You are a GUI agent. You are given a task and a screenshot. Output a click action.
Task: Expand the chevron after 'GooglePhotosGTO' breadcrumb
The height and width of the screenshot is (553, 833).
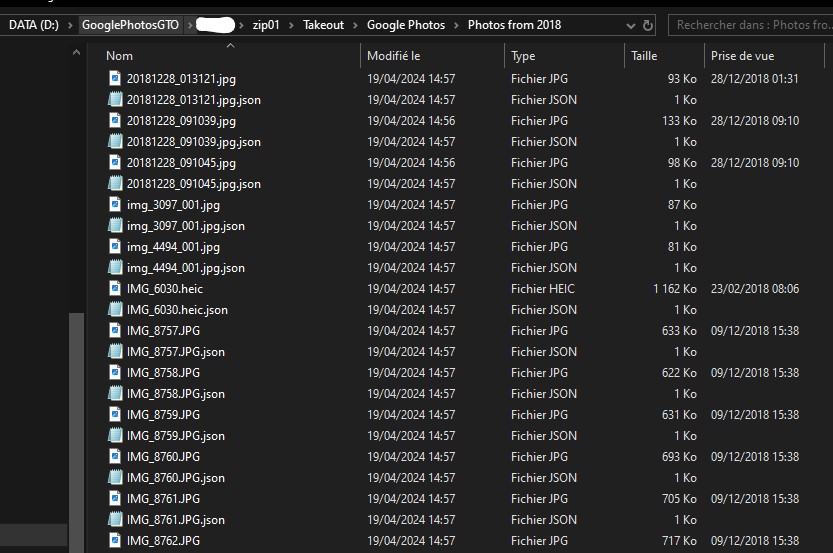pos(190,25)
